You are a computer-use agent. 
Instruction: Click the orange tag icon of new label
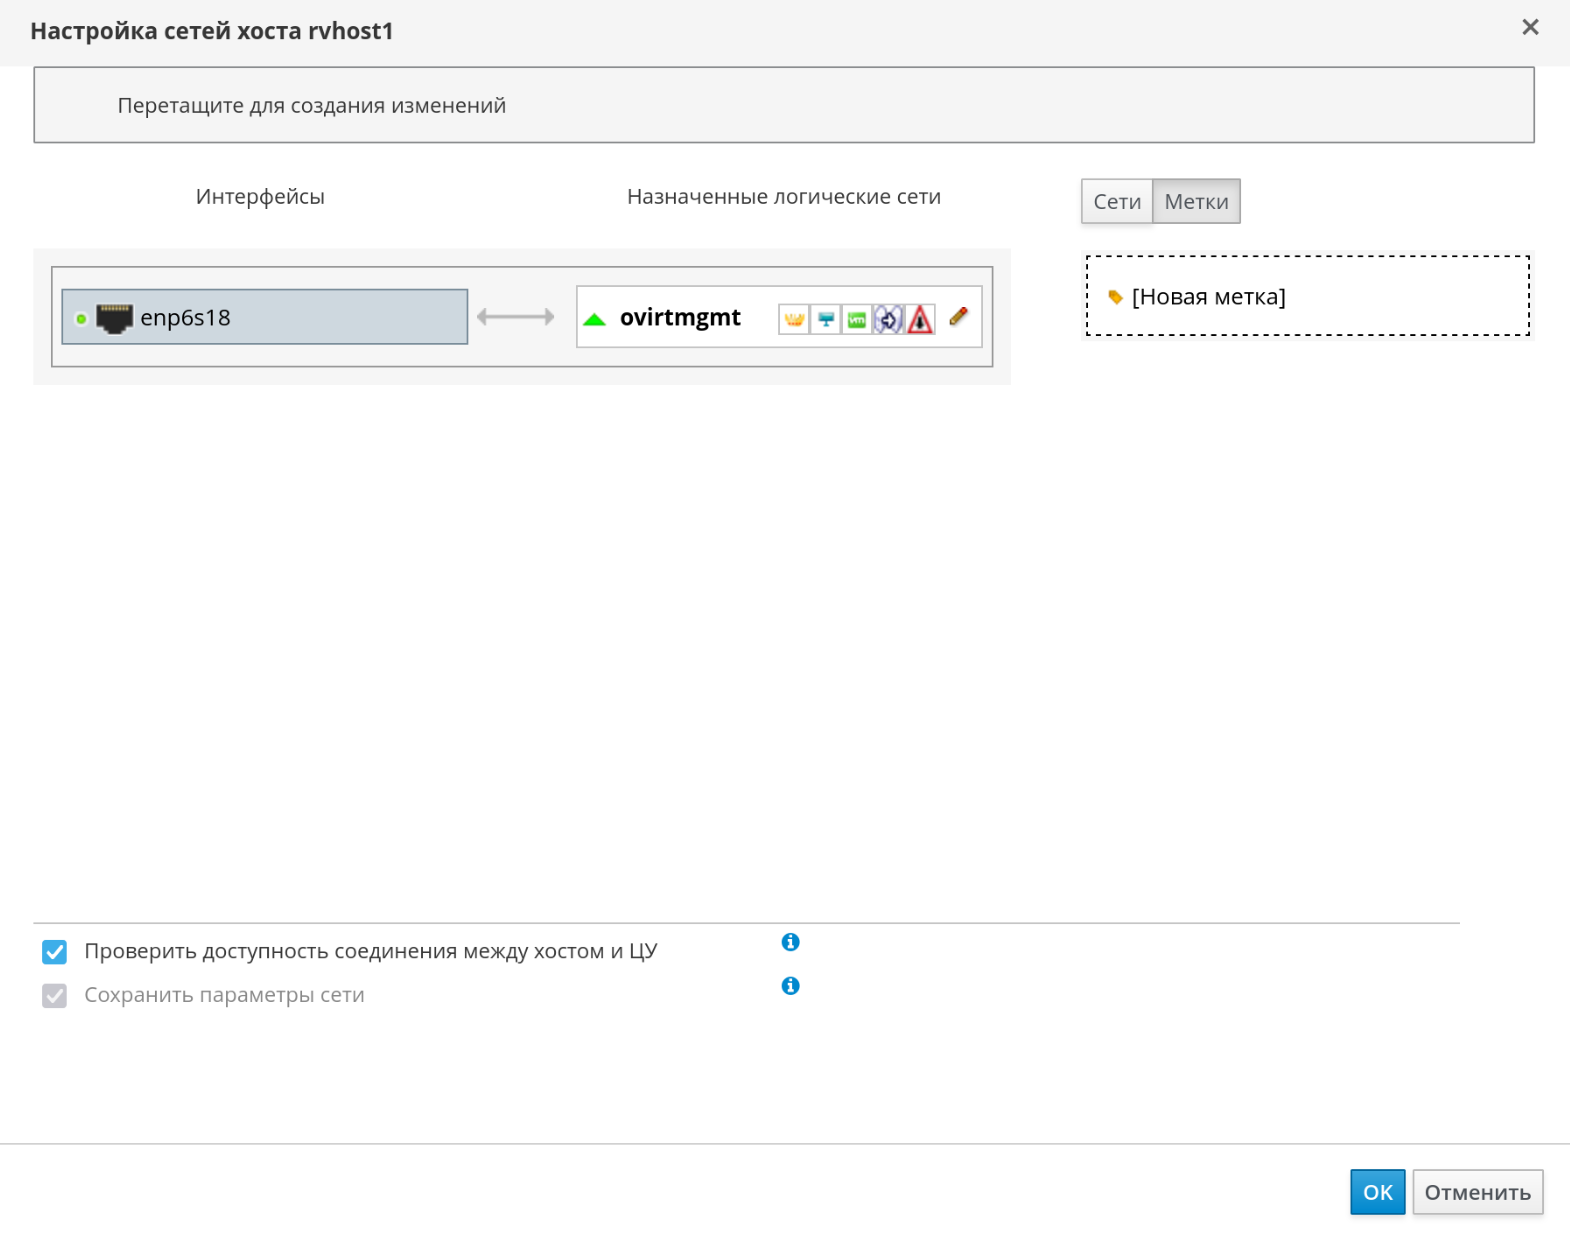(1115, 297)
